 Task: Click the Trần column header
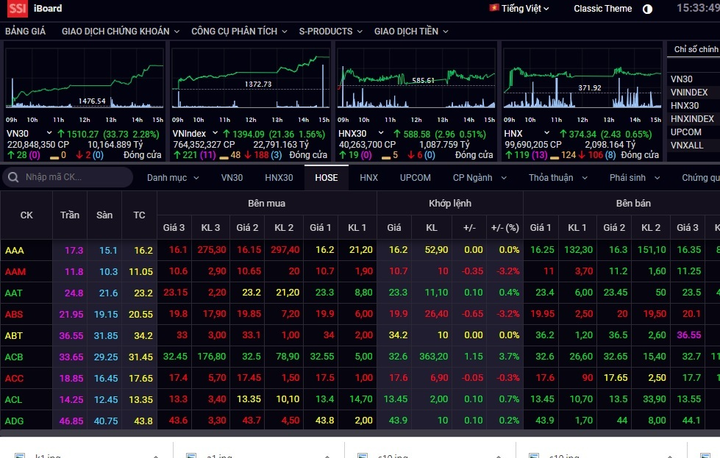click(x=70, y=215)
